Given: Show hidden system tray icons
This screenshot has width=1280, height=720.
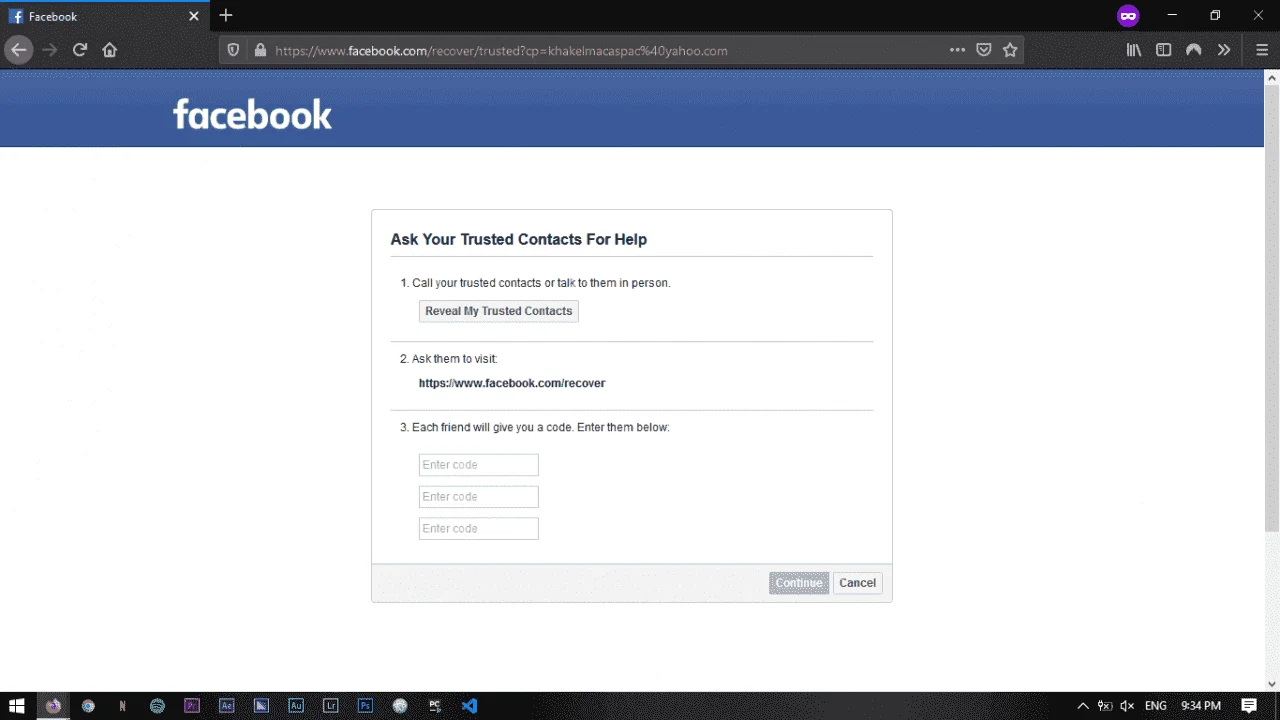Looking at the screenshot, I should pos(1083,706).
